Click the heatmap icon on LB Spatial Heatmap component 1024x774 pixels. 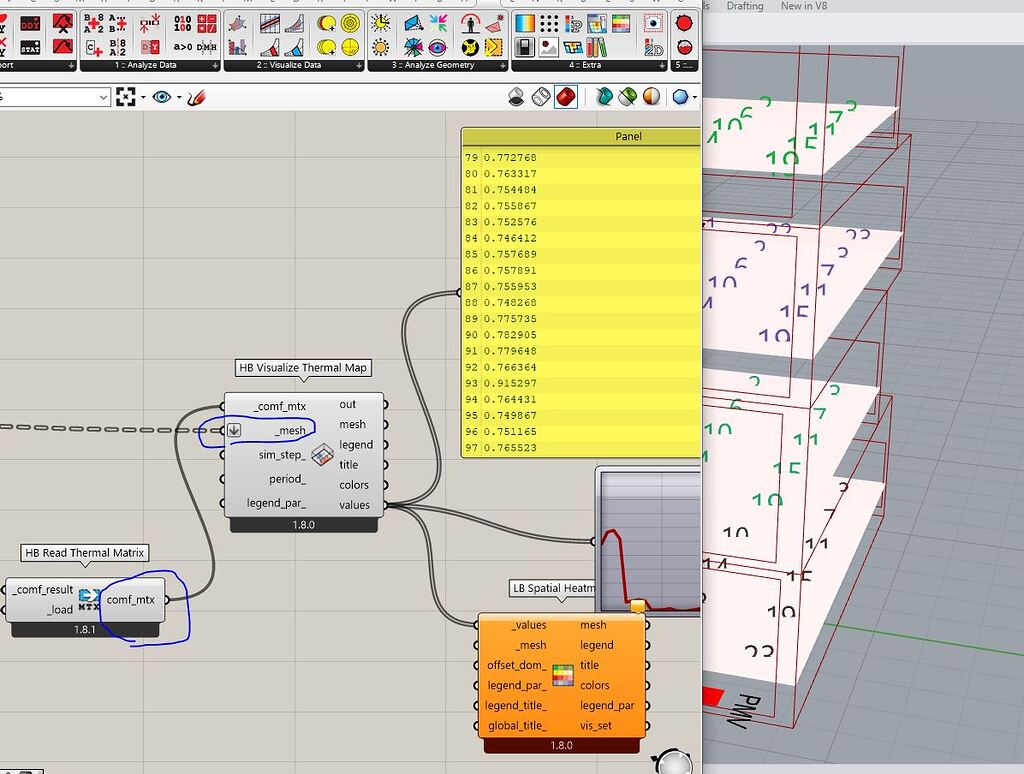[562, 674]
